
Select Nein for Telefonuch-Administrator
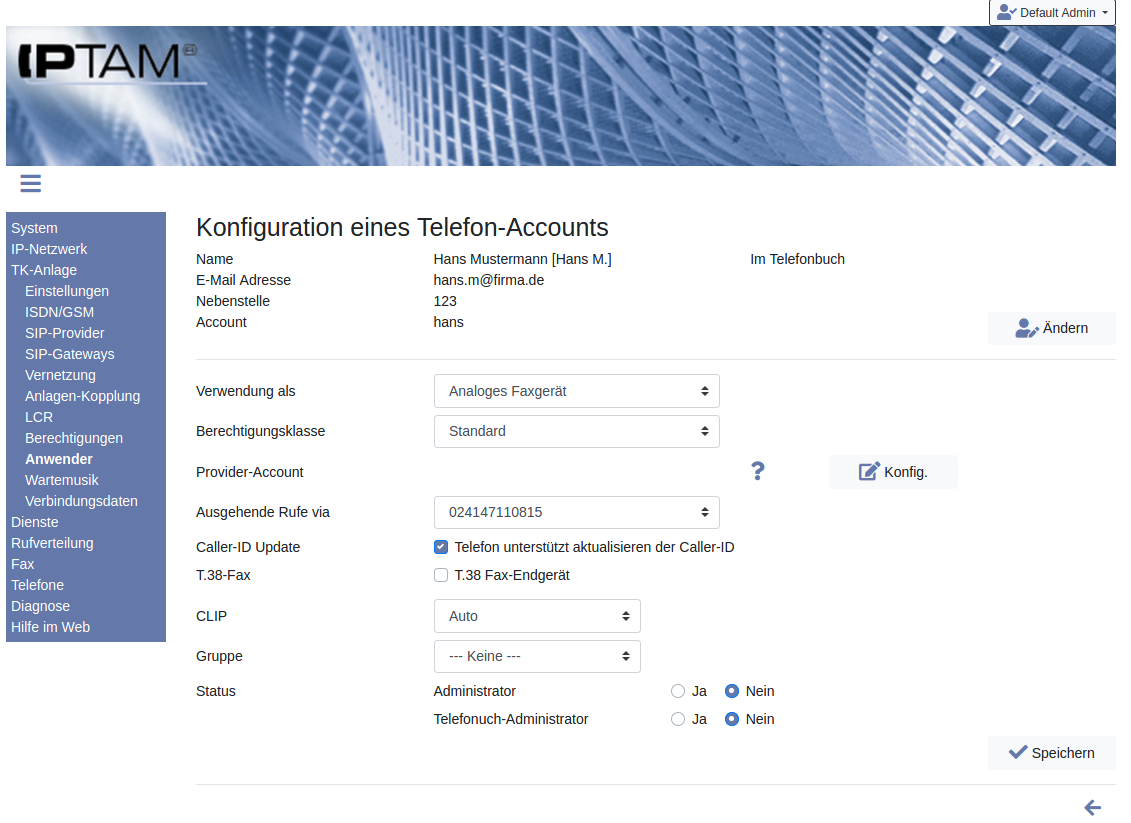coord(732,719)
